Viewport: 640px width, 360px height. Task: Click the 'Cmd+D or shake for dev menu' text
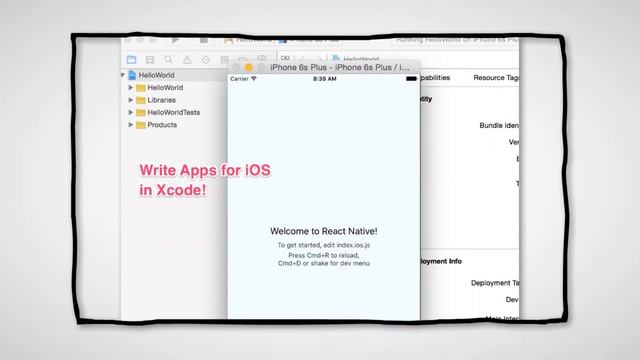[324, 263]
